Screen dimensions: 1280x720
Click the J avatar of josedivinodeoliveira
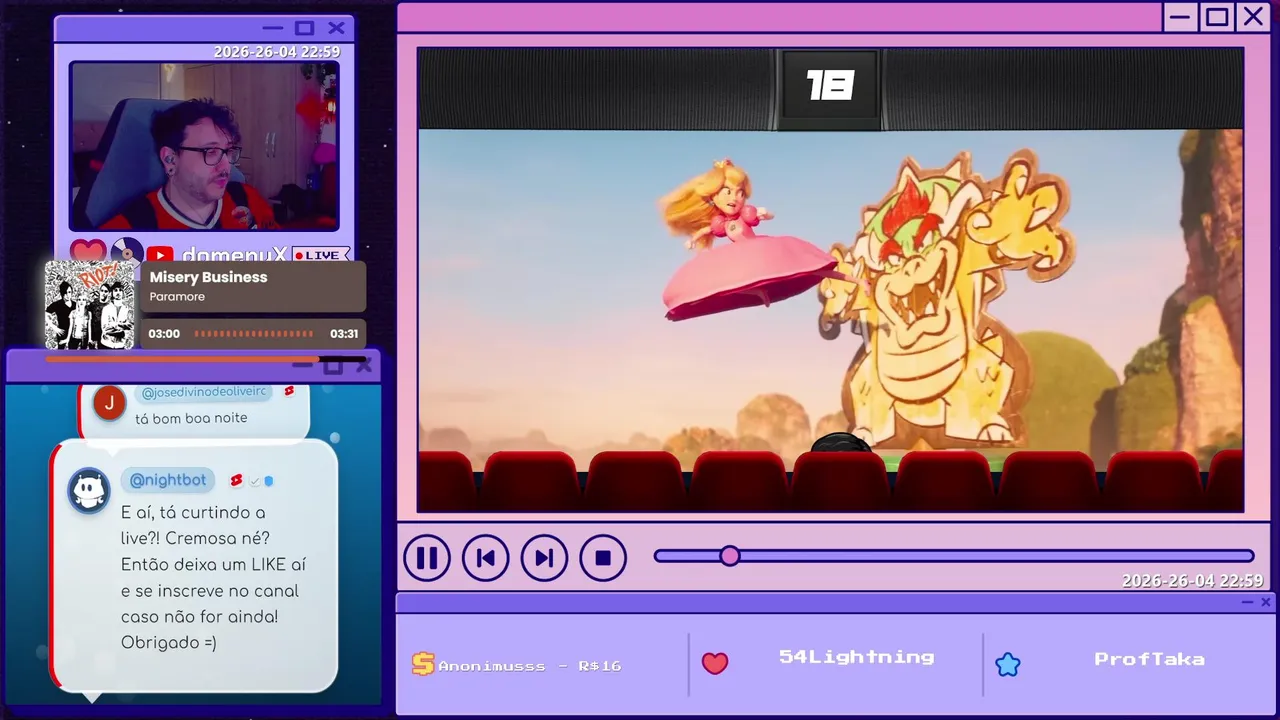coord(109,402)
